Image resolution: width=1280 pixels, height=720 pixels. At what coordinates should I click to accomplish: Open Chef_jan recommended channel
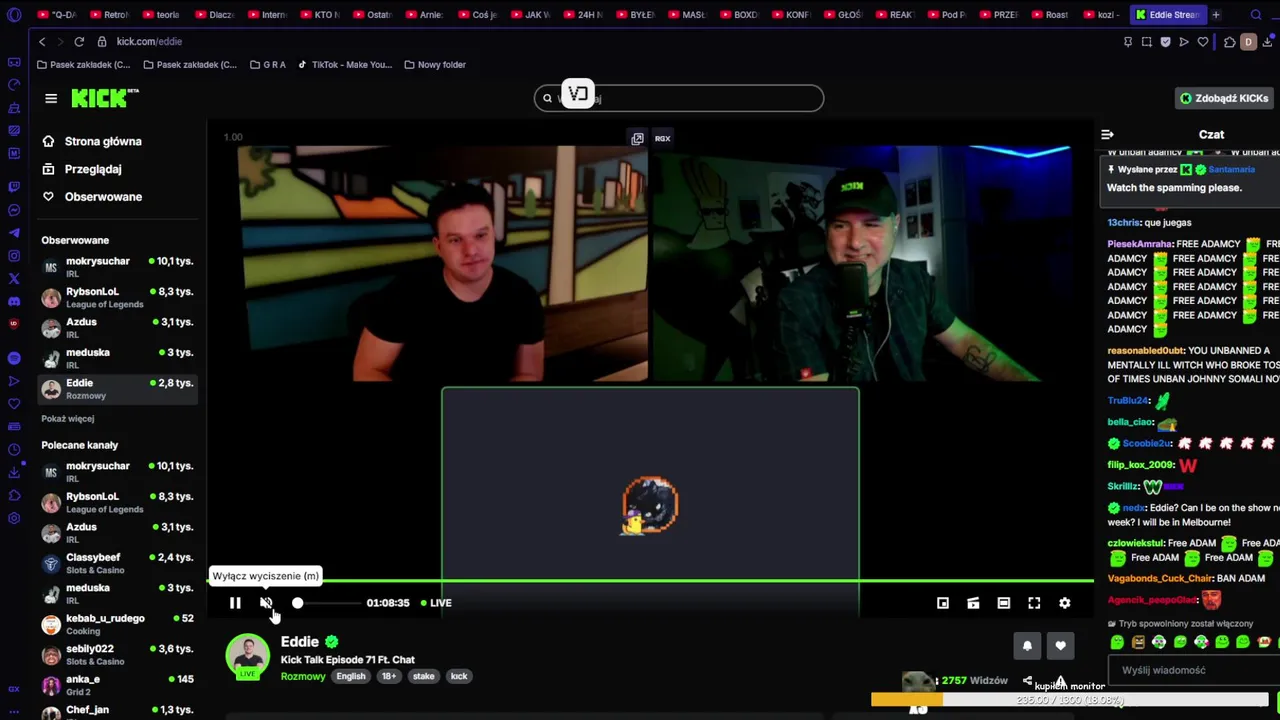118,711
